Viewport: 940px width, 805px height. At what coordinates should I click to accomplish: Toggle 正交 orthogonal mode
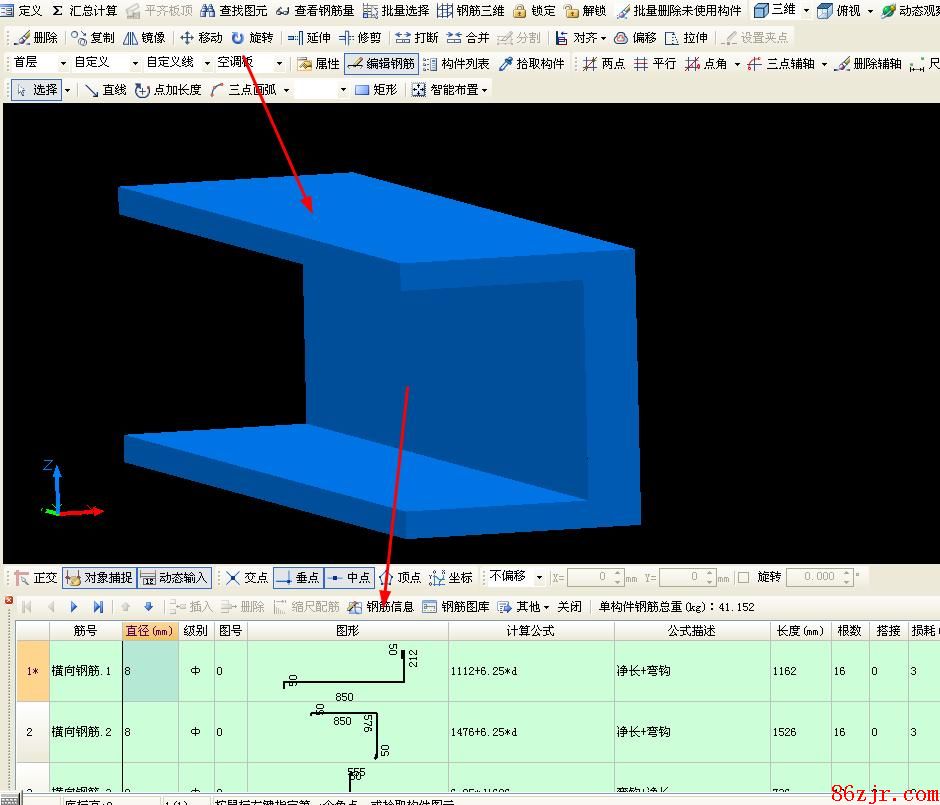pyautogui.click(x=36, y=578)
